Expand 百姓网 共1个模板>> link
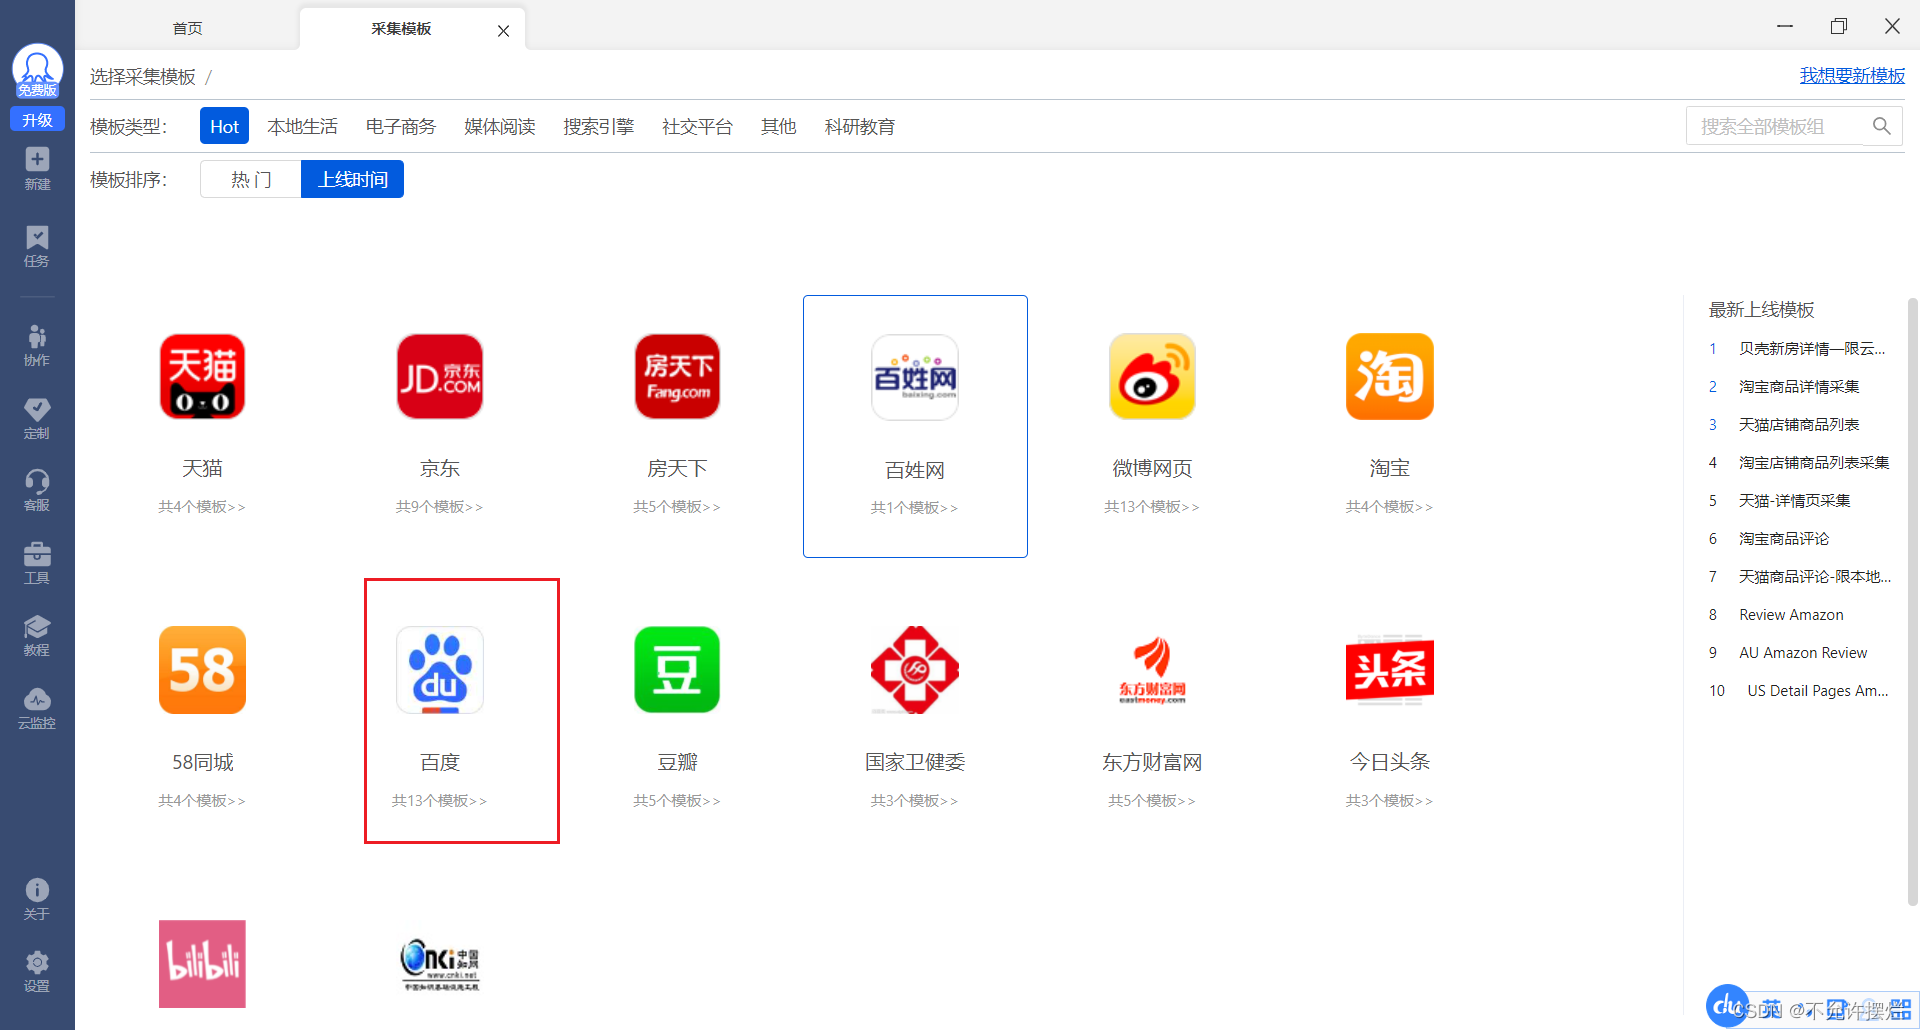The width and height of the screenshot is (1920, 1030). 915,508
